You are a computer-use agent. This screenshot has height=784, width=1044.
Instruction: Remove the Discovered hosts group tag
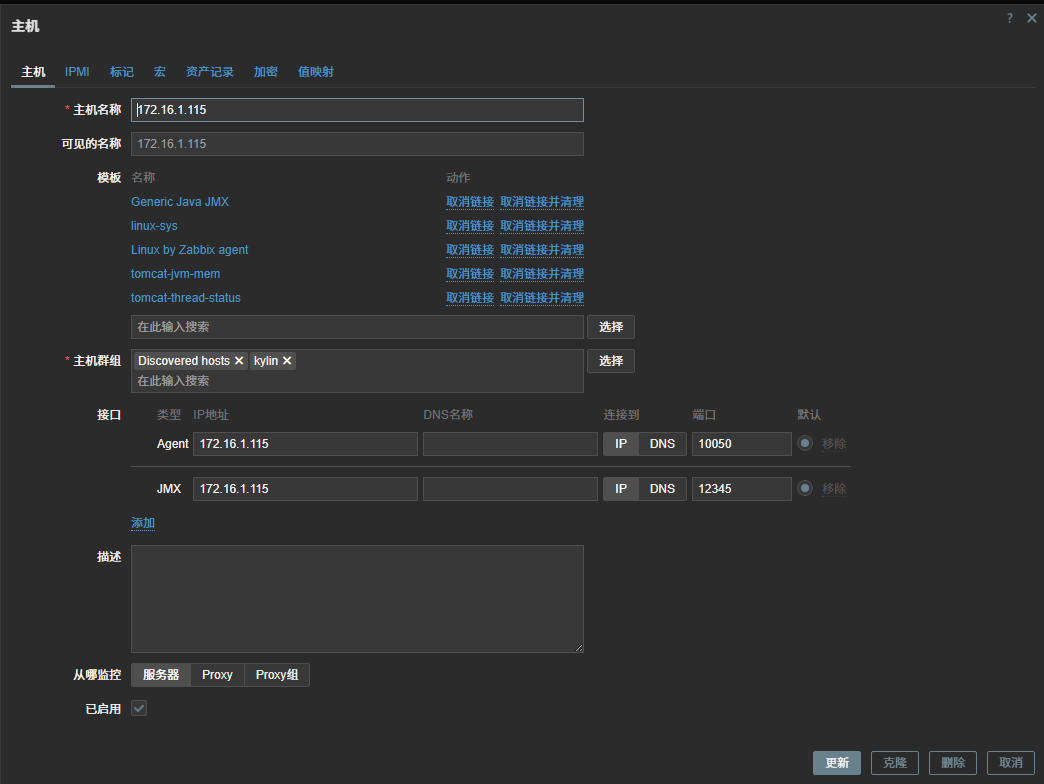(x=239, y=361)
